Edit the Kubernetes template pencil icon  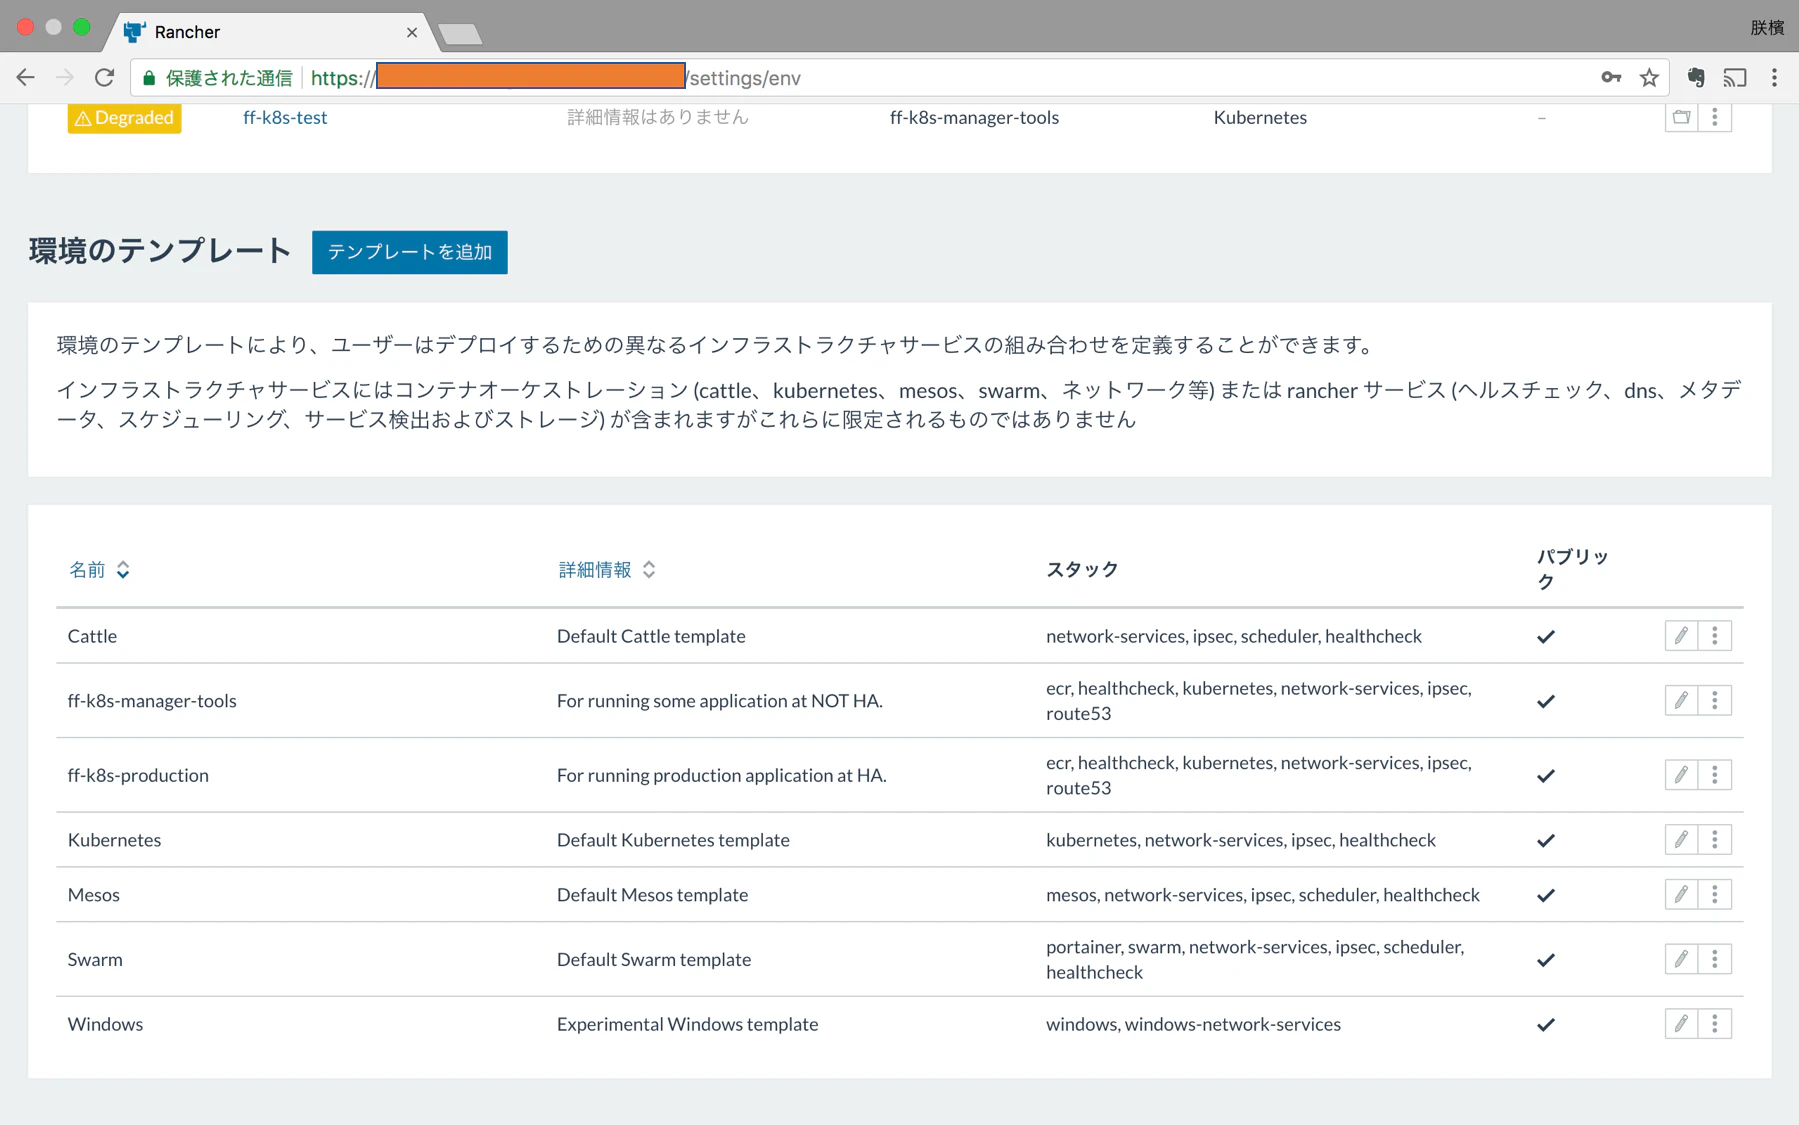coord(1681,840)
